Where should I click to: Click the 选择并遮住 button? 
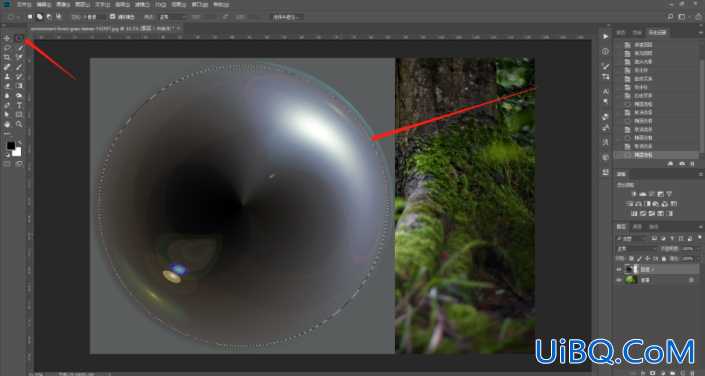pyautogui.click(x=286, y=17)
